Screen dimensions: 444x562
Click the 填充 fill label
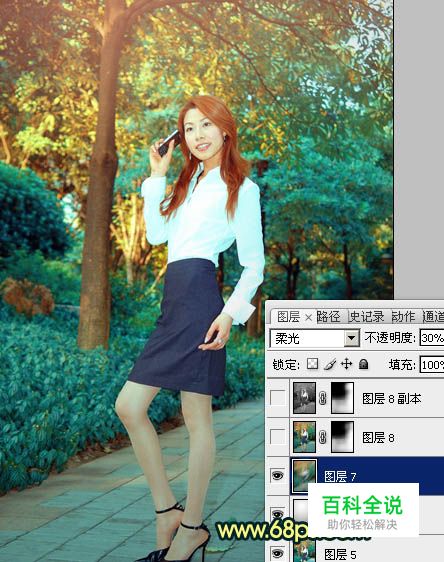point(402,365)
